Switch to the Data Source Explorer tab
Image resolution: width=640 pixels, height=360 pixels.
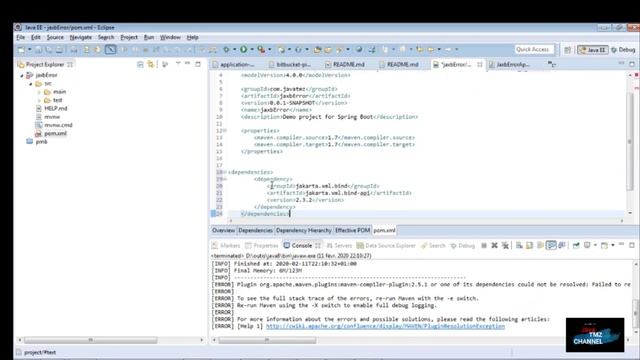pyautogui.click(x=386, y=246)
